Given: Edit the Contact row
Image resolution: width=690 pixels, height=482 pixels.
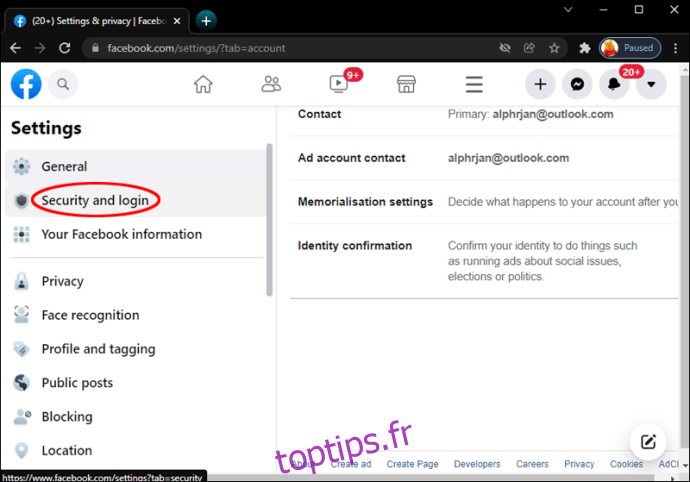Looking at the screenshot, I should pyautogui.click(x=484, y=114).
